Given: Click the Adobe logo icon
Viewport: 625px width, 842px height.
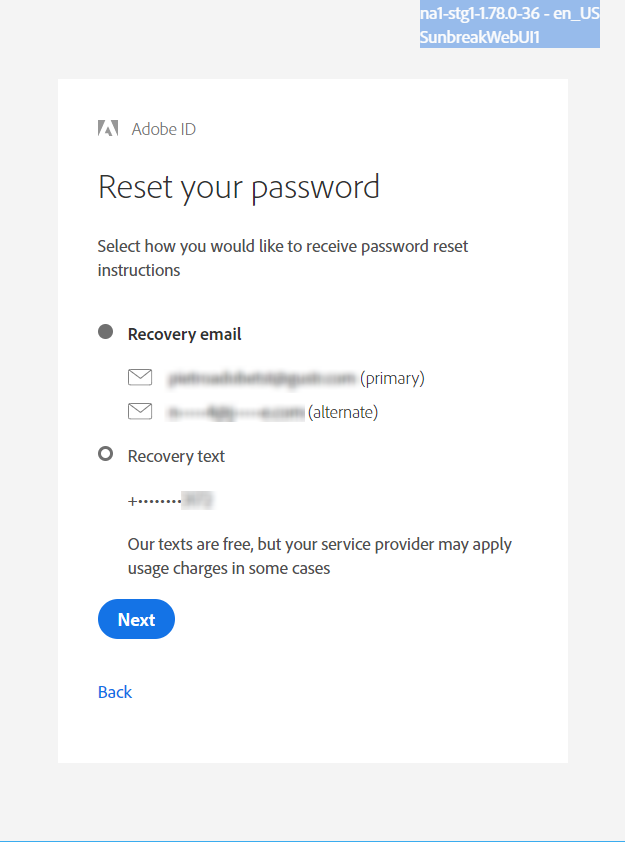Looking at the screenshot, I should 108,128.
